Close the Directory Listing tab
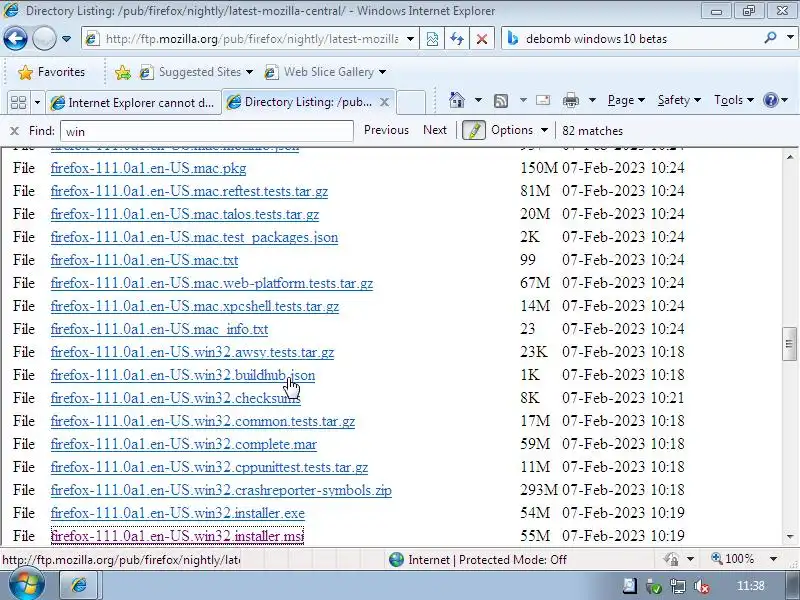Viewport: 800px width, 600px height. point(385,103)
